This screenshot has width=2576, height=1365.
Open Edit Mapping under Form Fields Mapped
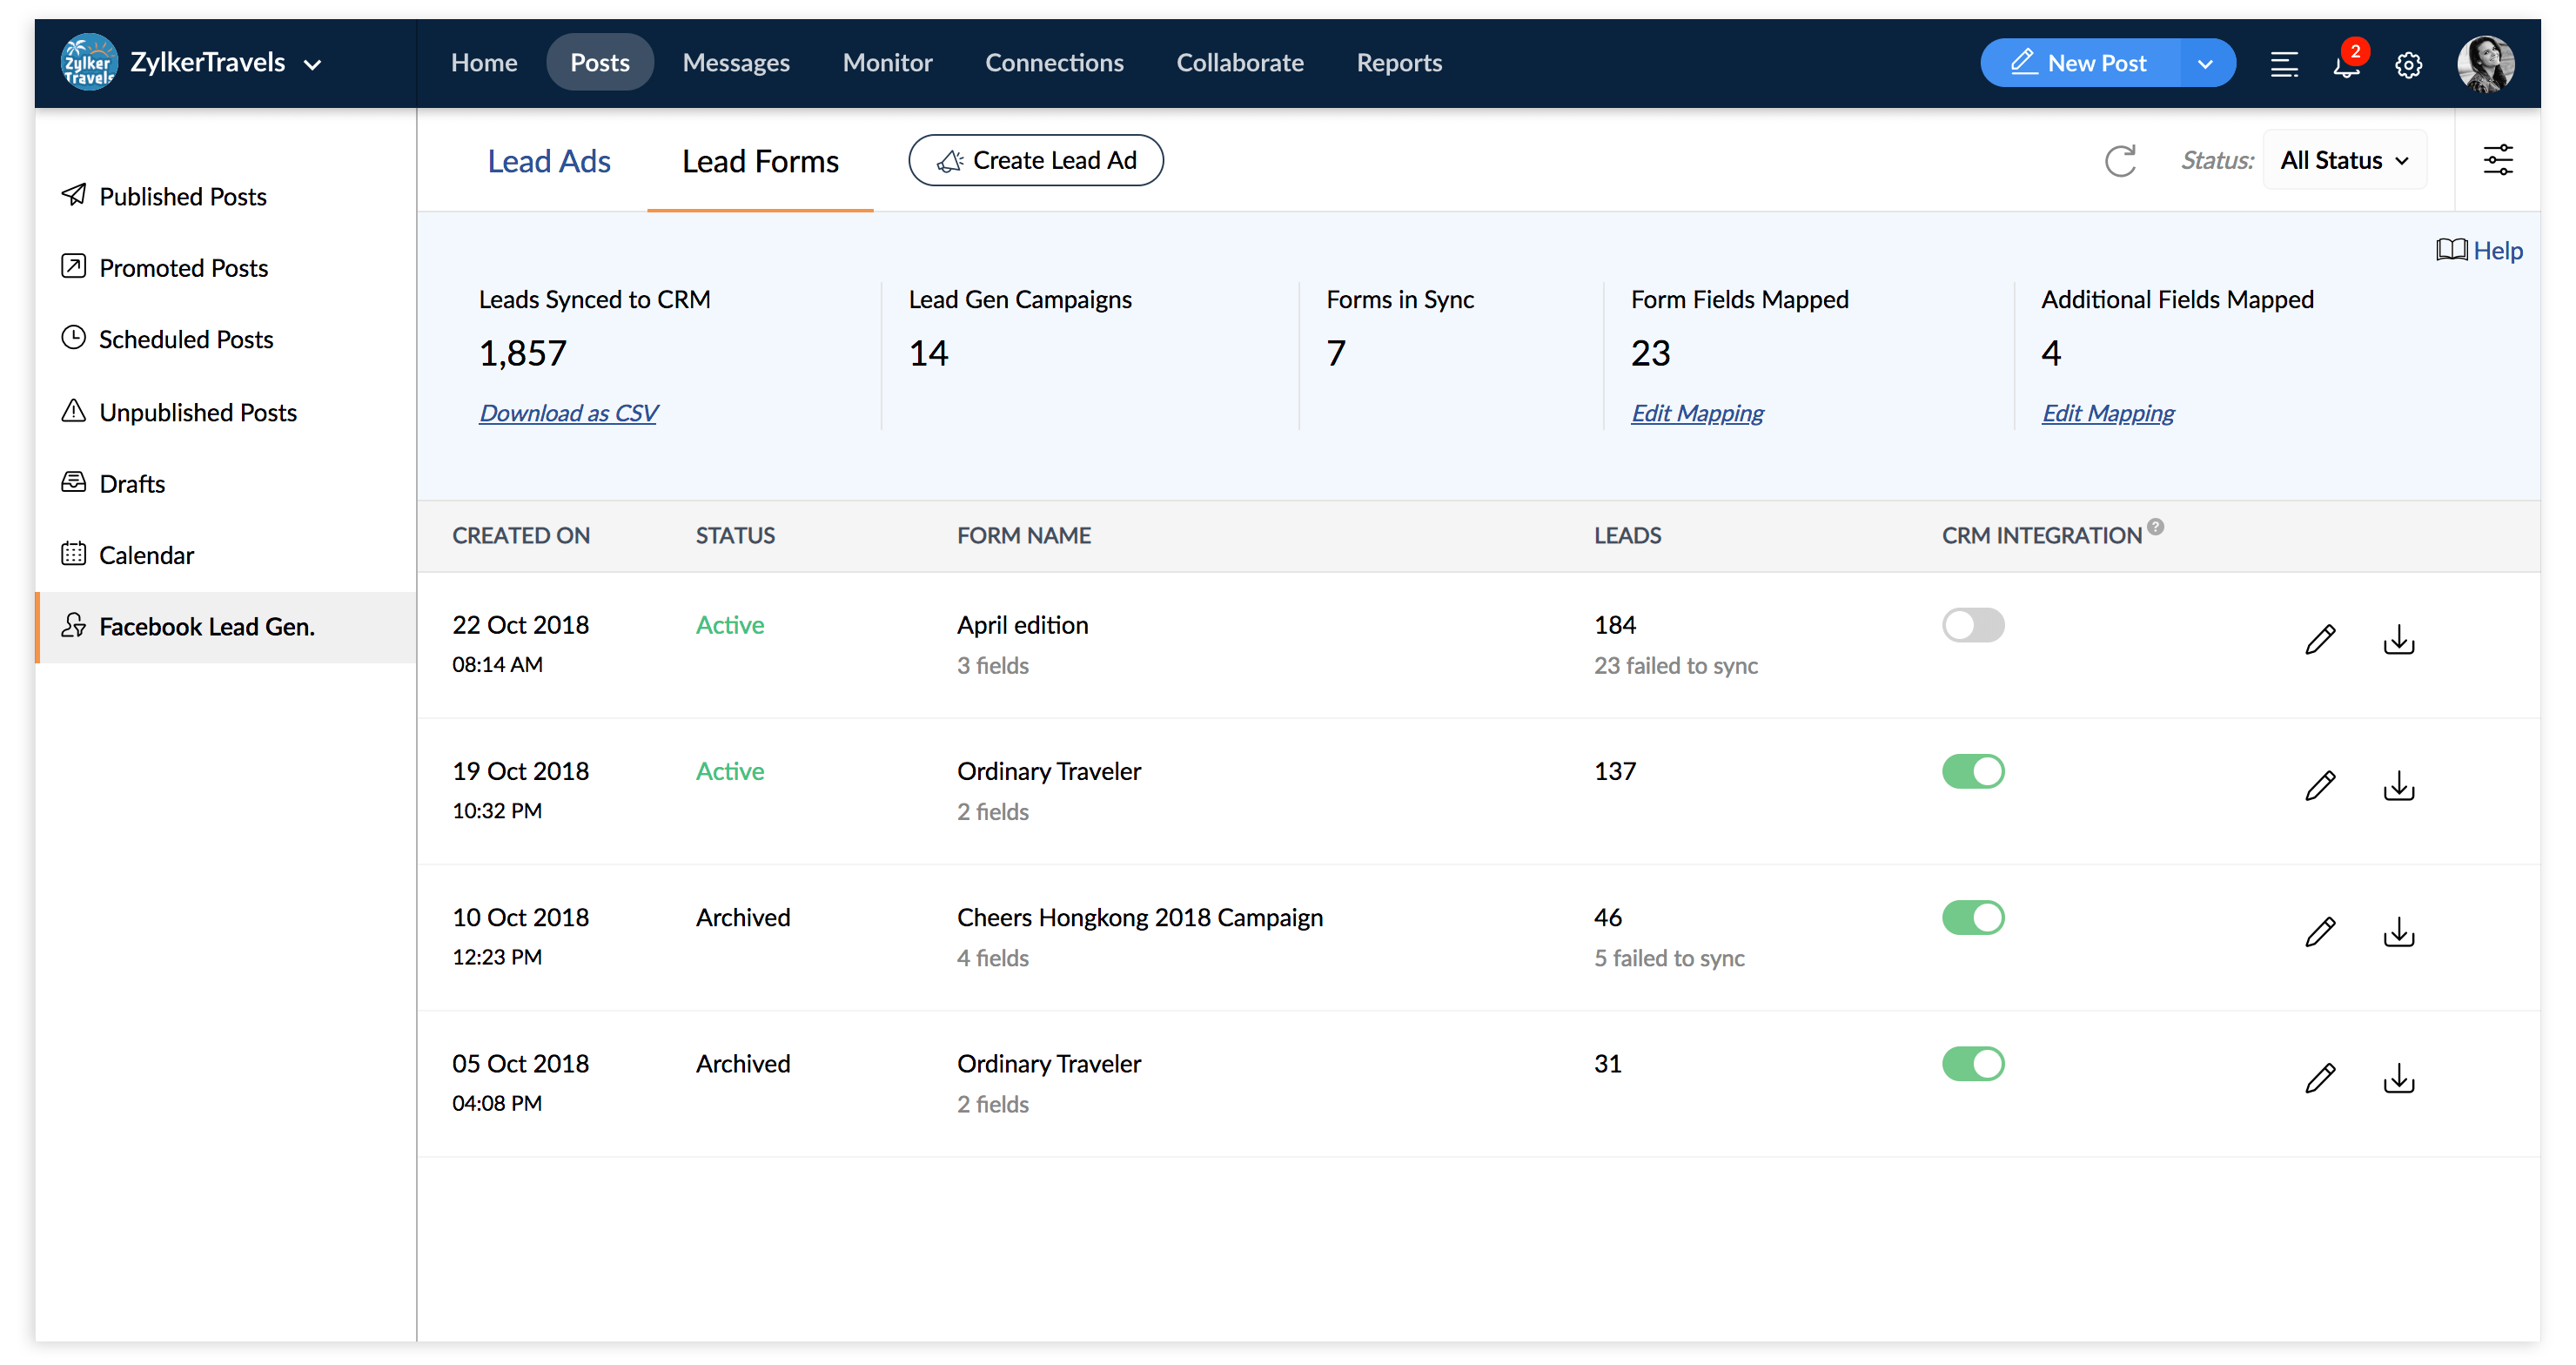pos(1696,413)
